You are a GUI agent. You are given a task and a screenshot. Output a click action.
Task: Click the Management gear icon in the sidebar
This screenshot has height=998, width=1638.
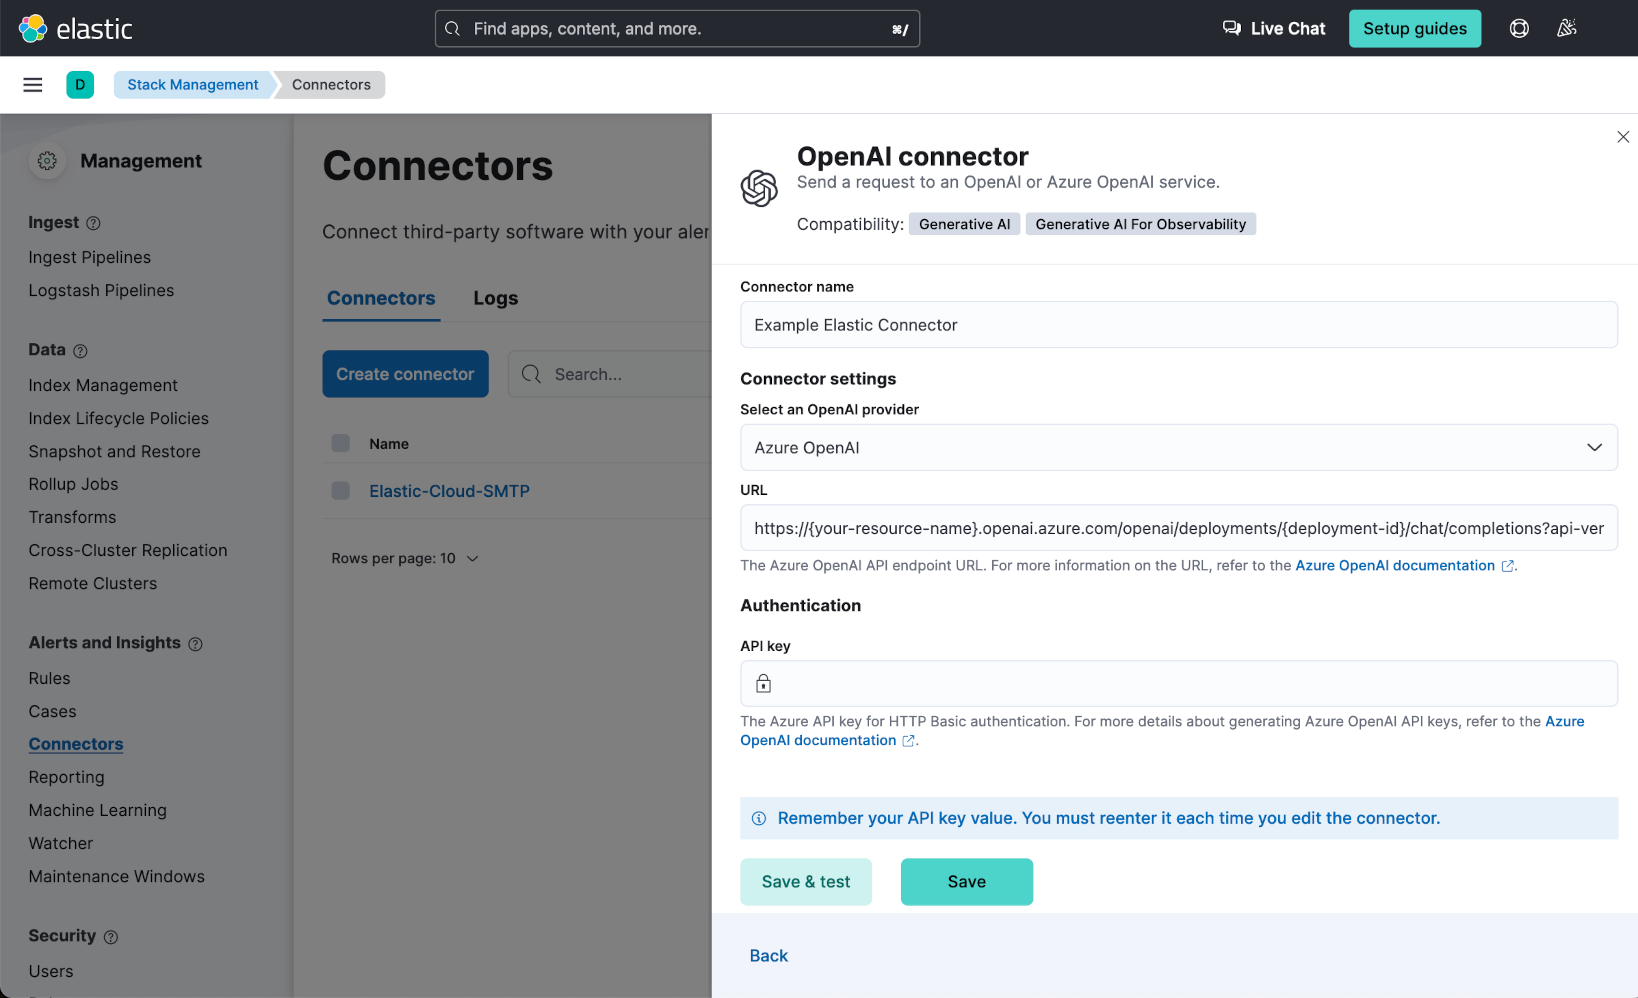click(47, 160)
